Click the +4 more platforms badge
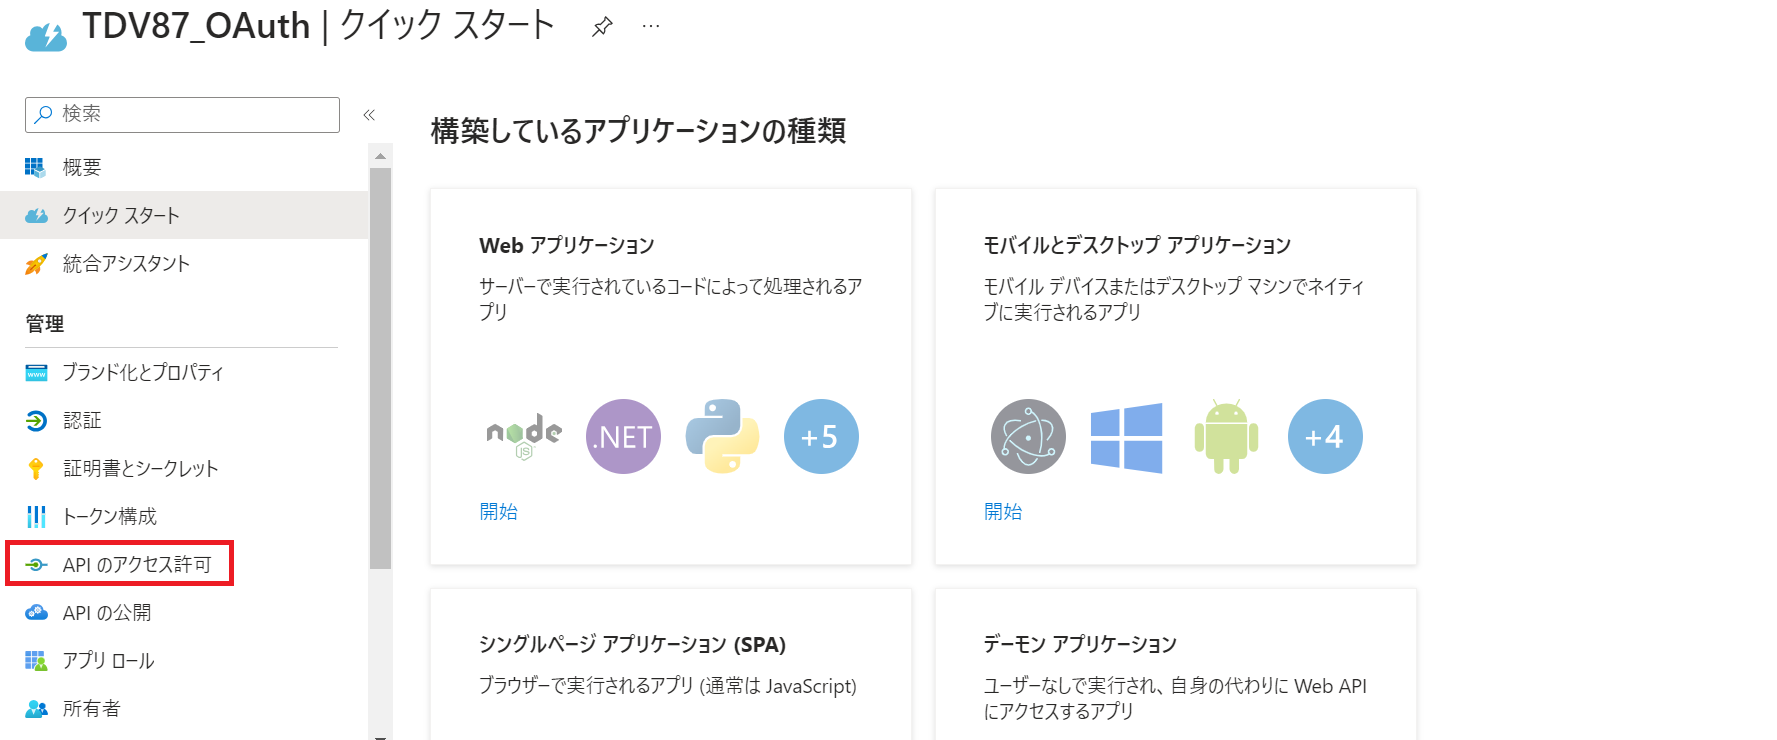Screen dimensions: 1777x740 point(1325,436)
